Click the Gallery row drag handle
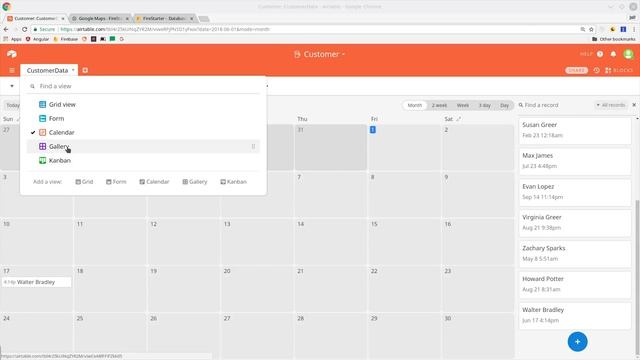 coord(253,146)
